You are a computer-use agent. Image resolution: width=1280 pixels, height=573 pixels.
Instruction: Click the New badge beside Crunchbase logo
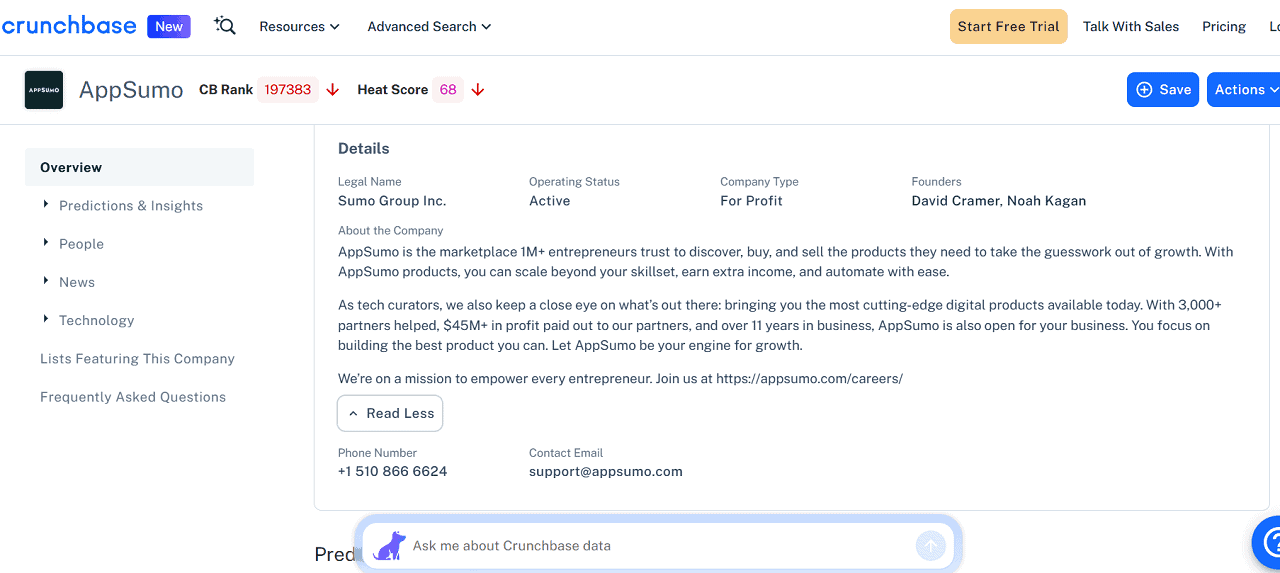pyautogui.click(x=169, y=27)
